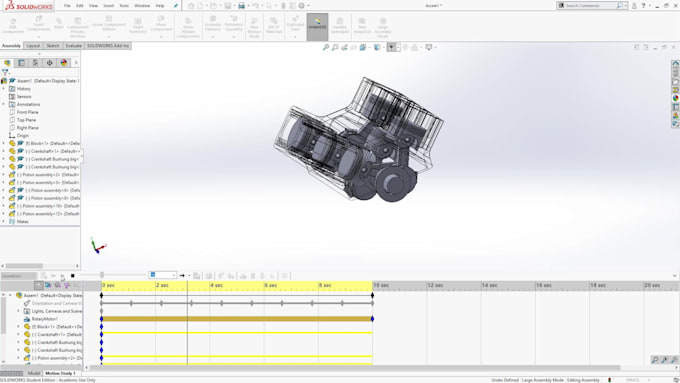Click the print icon in the top toolbar
Image resolution: width=680 pixels, height=383 pixels.
click(242, 6)
